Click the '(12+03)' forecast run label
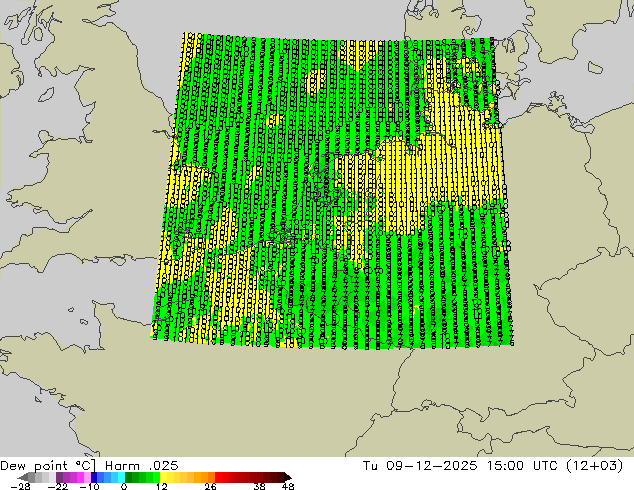Image resolution: width=634 pixels, height=490 pixels. coord(594,466)
